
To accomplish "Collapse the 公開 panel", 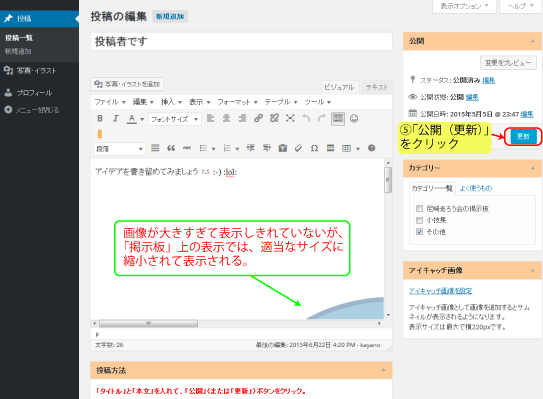I will pyautogui.click(x=533, y=41).
